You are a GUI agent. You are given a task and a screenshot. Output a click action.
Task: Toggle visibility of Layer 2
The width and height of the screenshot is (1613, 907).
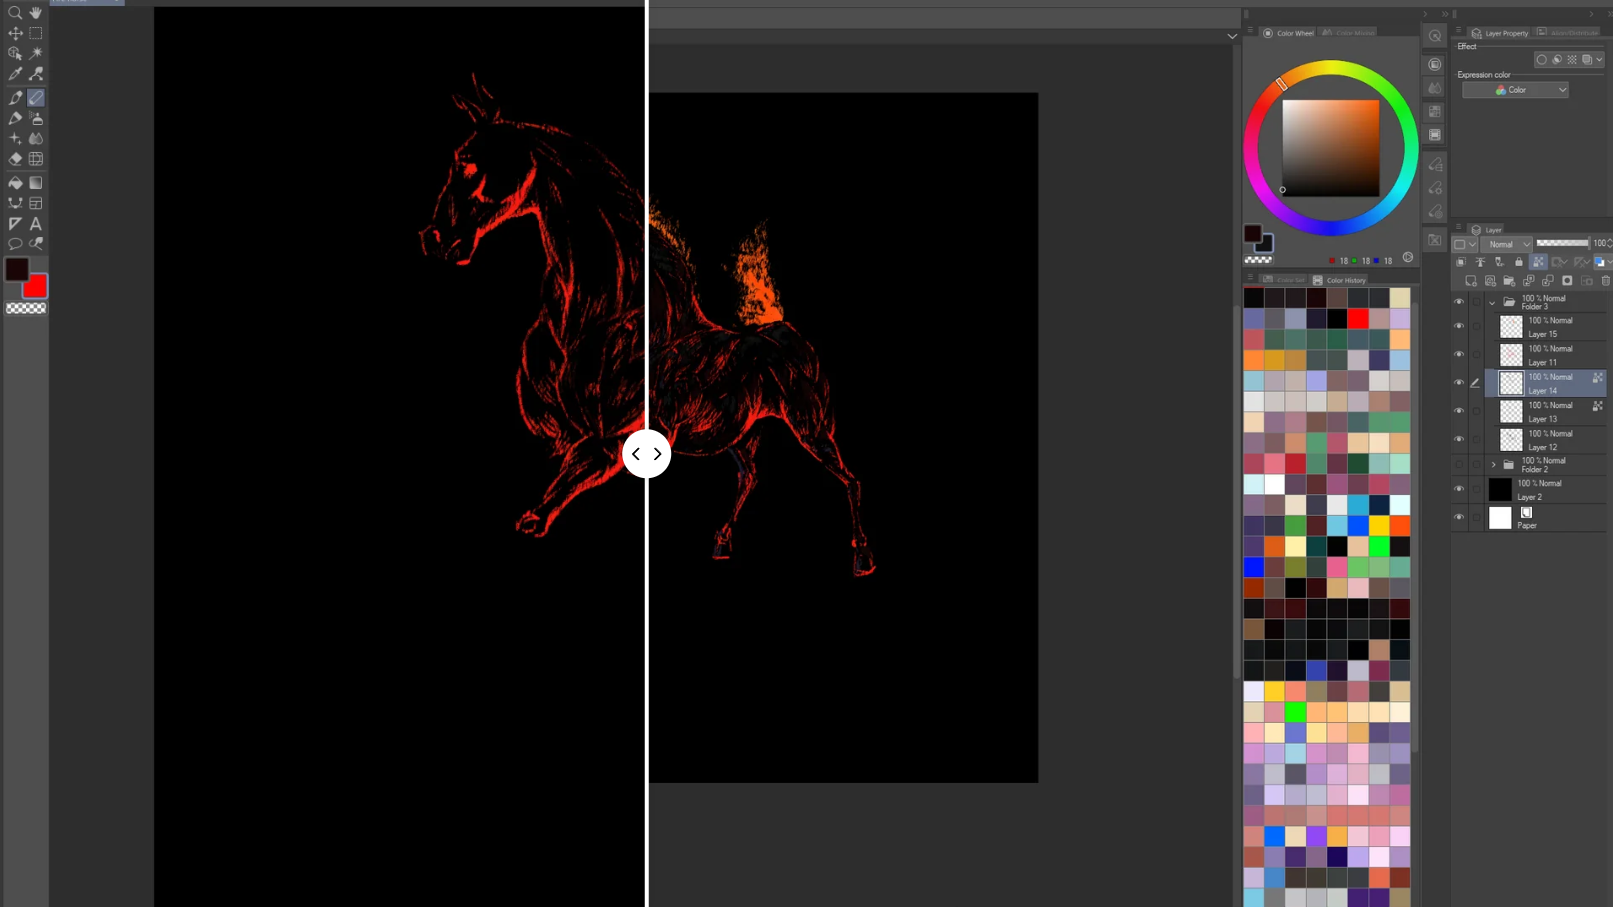point(1459,489)
